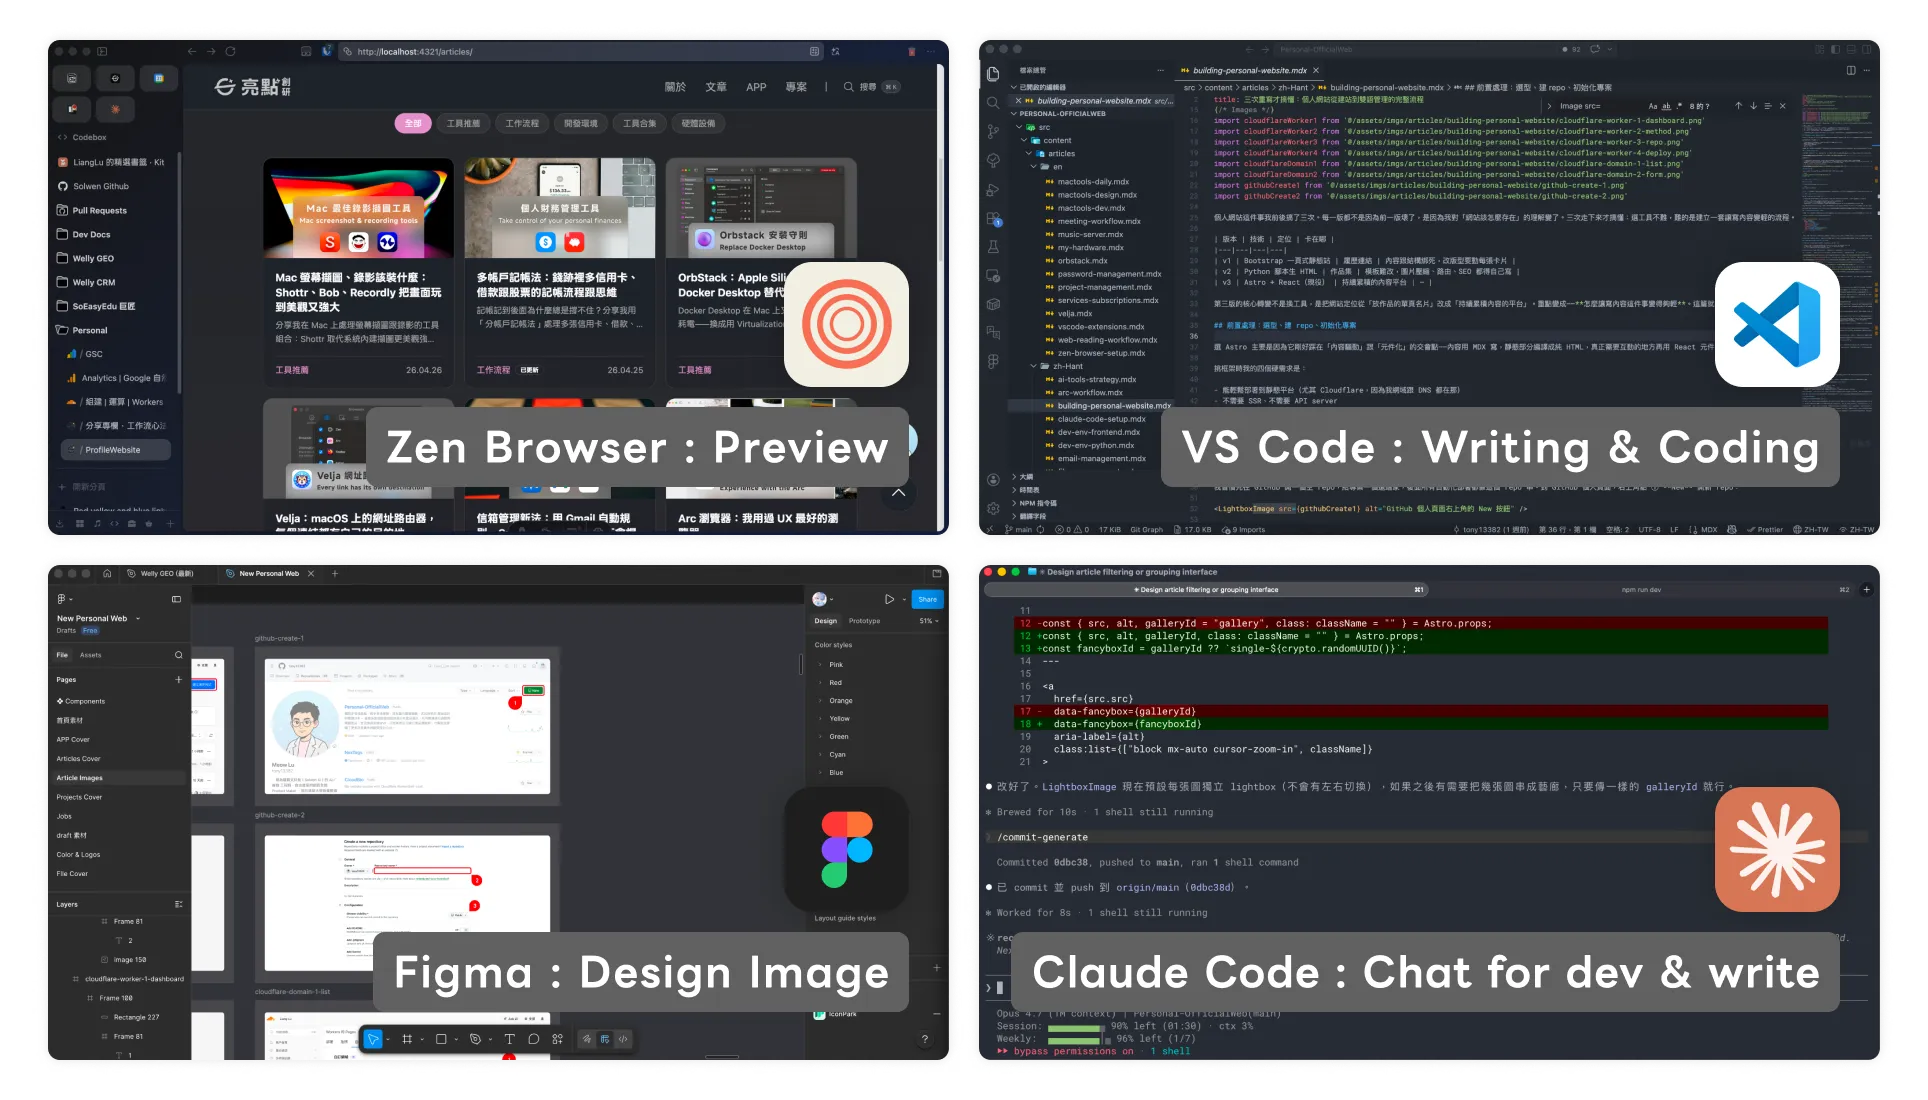This screenshot has height=1100, width=1928.
Task: Select the building-personal-website.mdx editor tab
Action: (1248, 71)
